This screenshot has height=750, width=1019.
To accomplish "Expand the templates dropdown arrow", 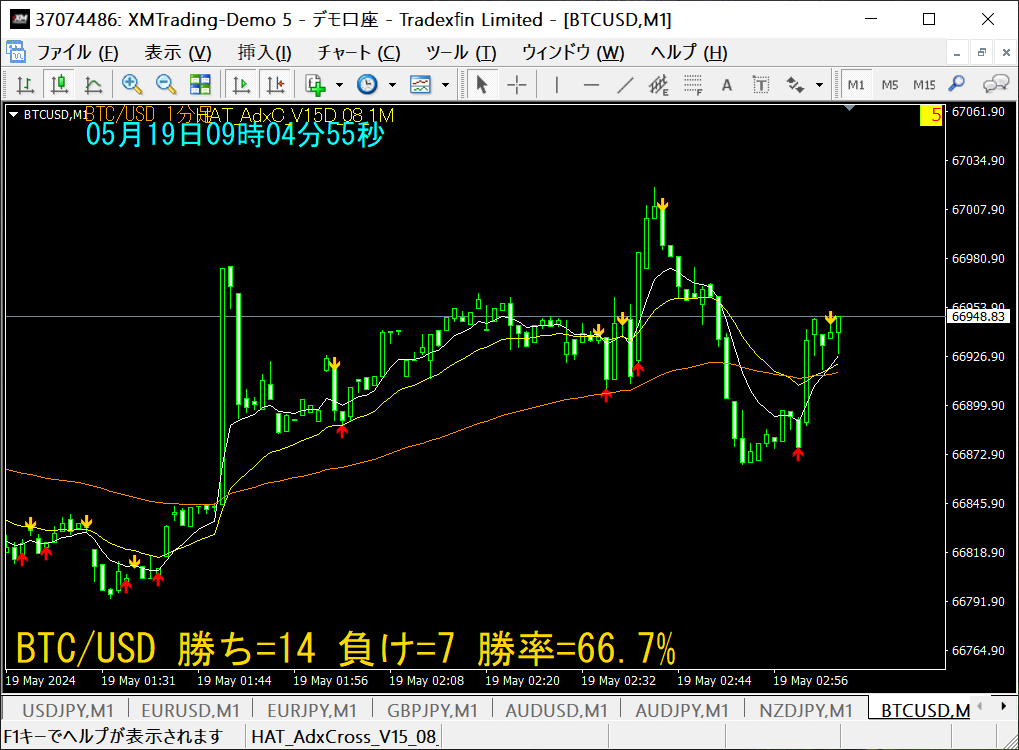I will coord(445,85).
